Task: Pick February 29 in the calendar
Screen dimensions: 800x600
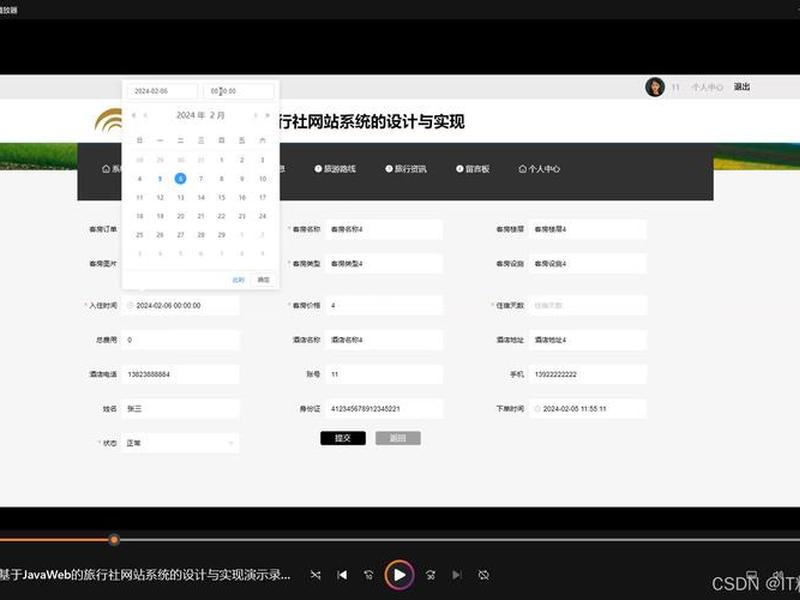Action: click(x=221, y=235)
